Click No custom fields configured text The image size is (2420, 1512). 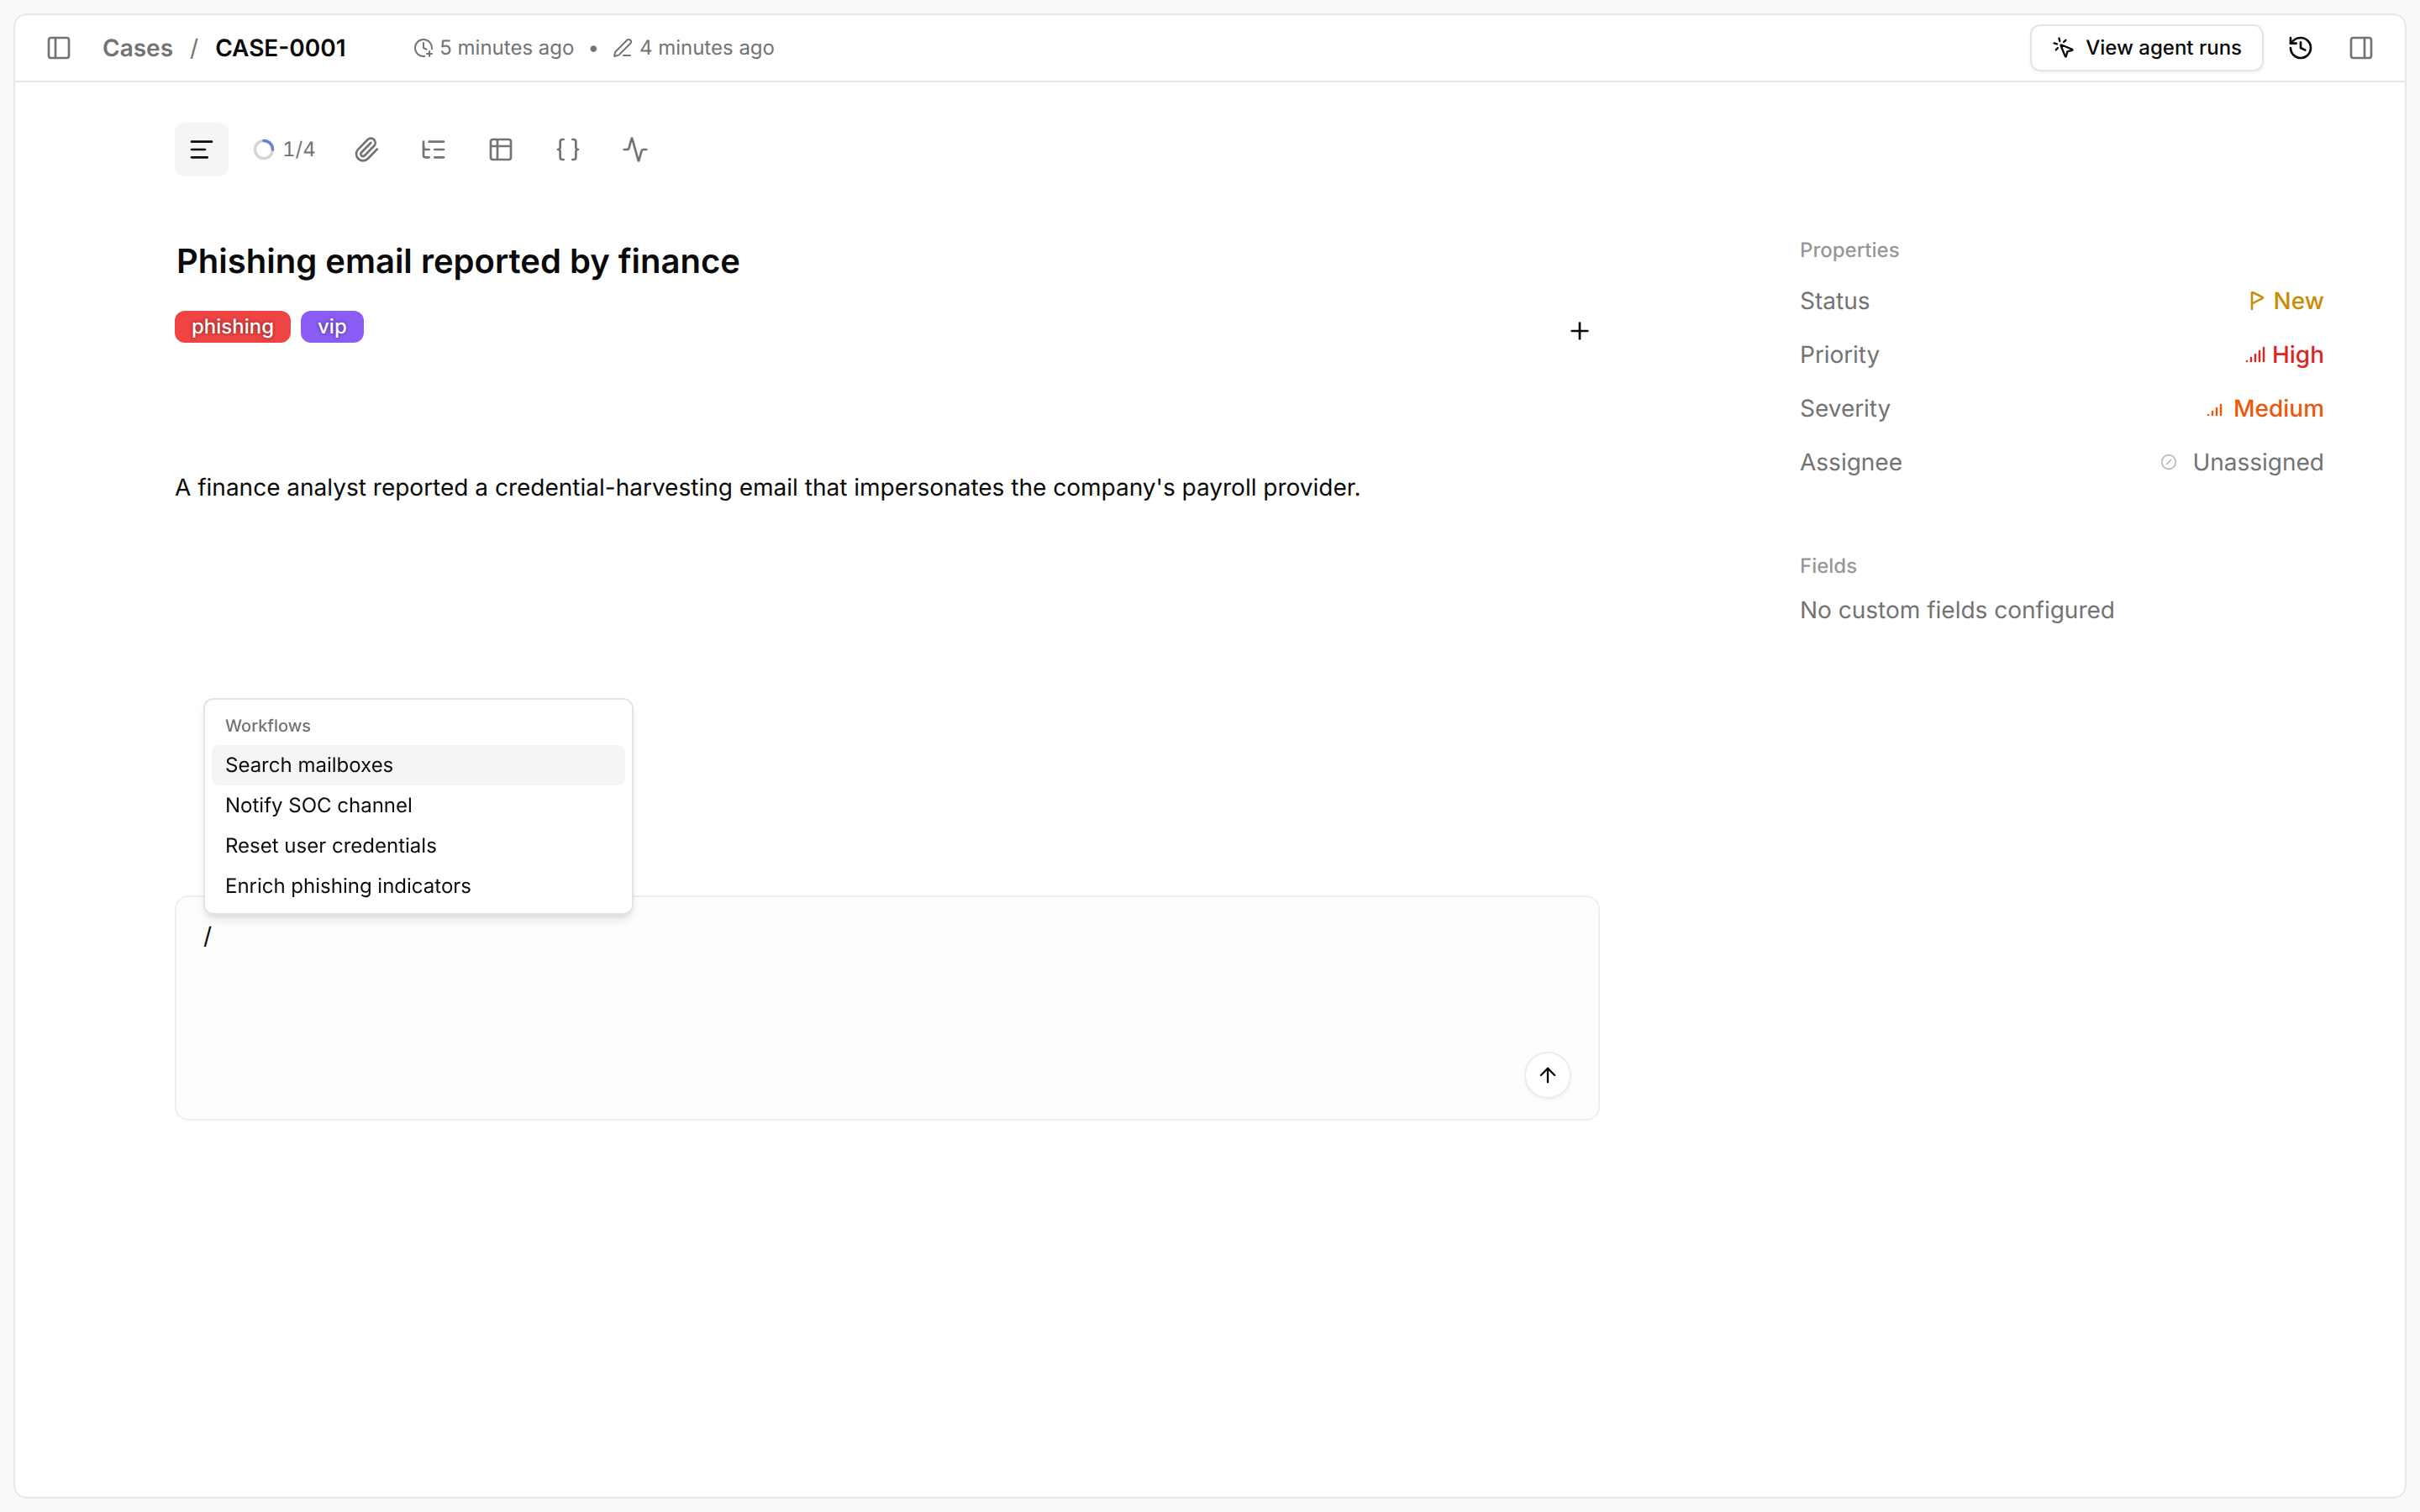[x=1957, y=610]
